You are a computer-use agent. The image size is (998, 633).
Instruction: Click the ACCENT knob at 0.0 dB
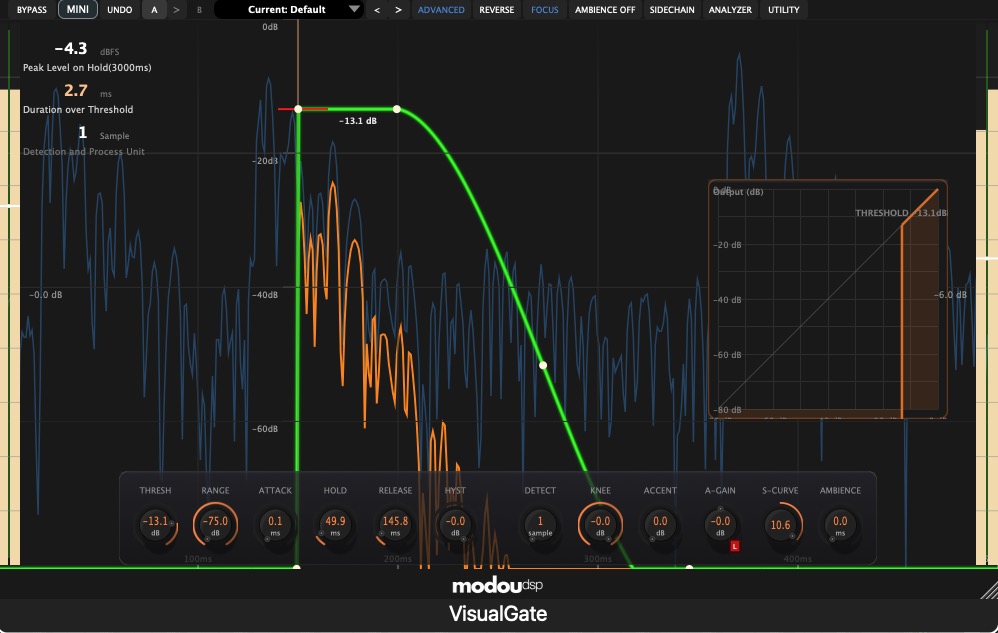[x=660, y=525]
